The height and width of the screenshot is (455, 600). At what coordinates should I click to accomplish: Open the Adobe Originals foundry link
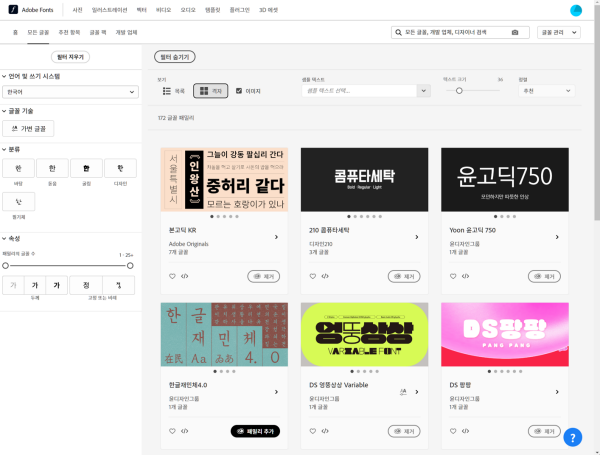point(189,244)
